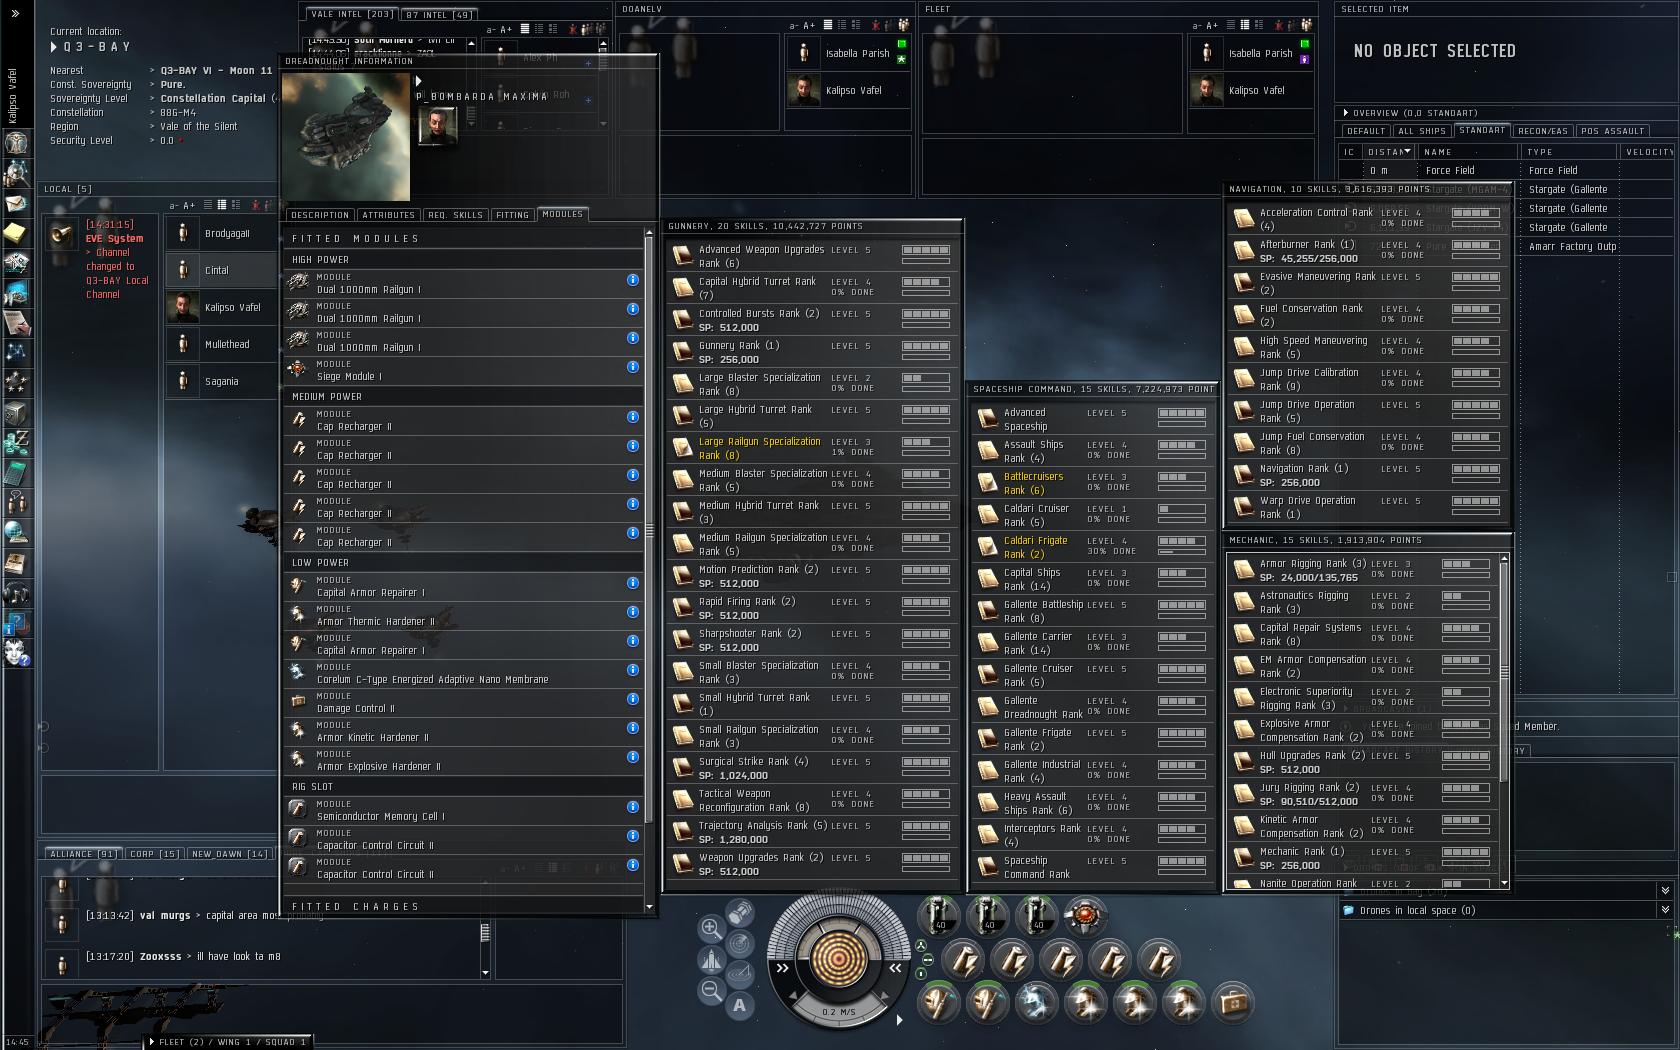
Task: Click the Large Railgun Specialization skill
Action: [813, 448]
